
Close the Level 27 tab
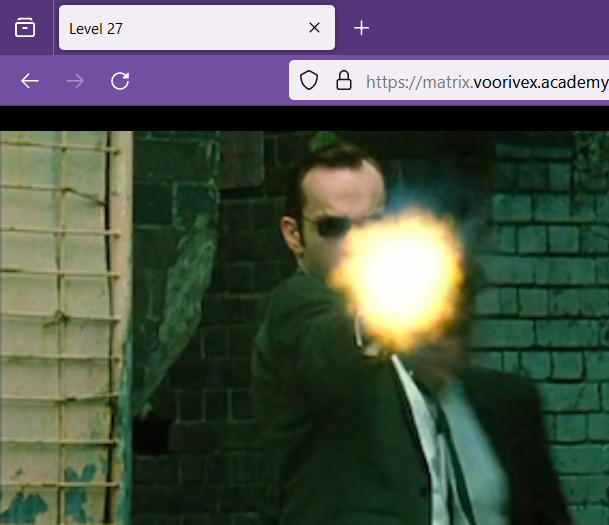click(314, 28)
